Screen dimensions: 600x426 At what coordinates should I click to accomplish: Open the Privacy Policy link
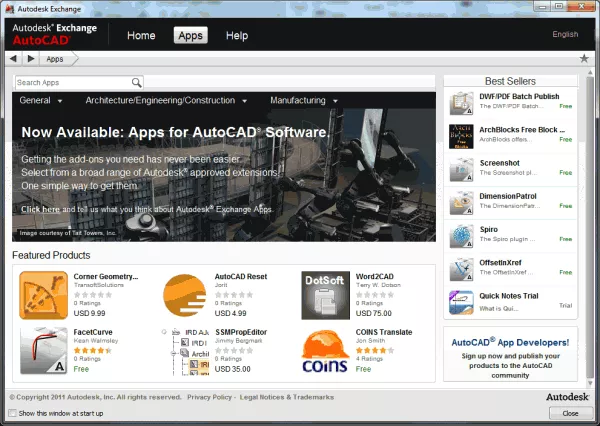pos(209,397)
